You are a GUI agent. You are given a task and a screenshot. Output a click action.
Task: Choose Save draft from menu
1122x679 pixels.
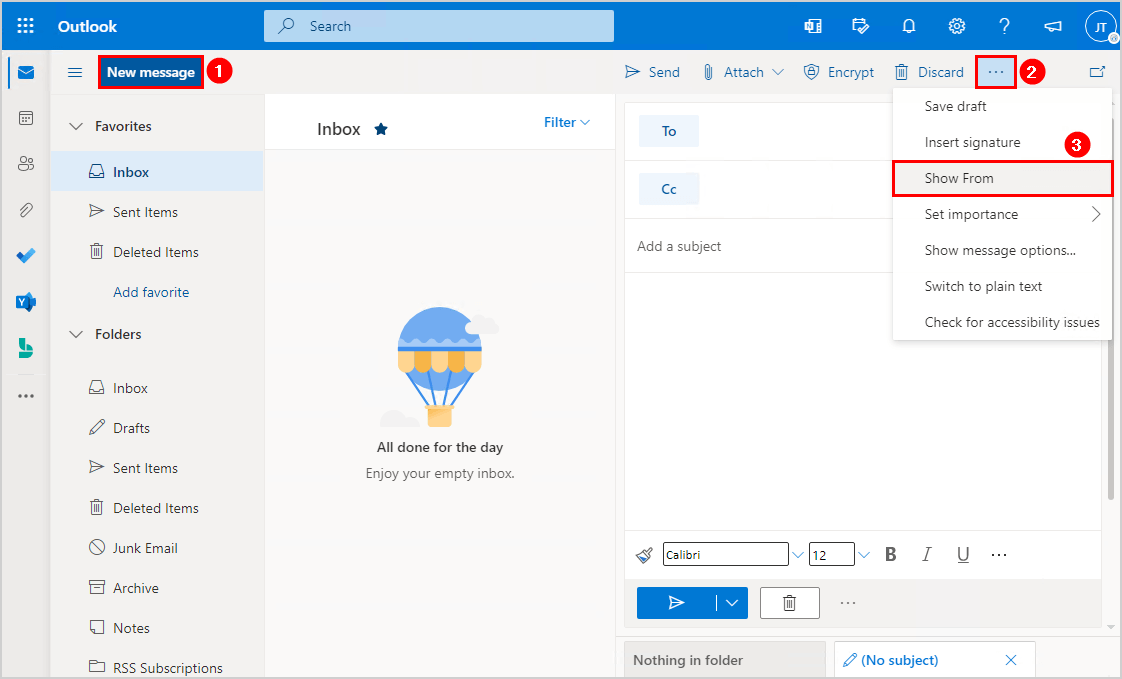point(1002,106)
